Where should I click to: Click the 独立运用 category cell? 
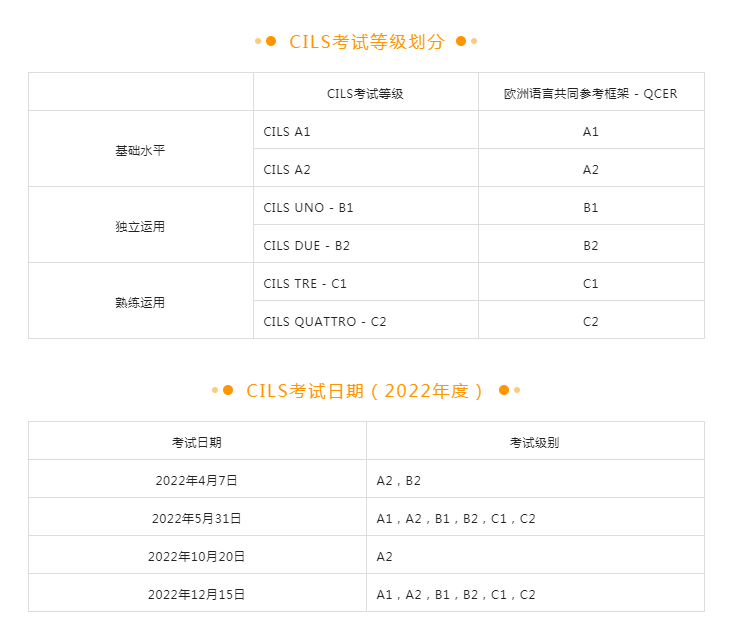tap(140, 226)
